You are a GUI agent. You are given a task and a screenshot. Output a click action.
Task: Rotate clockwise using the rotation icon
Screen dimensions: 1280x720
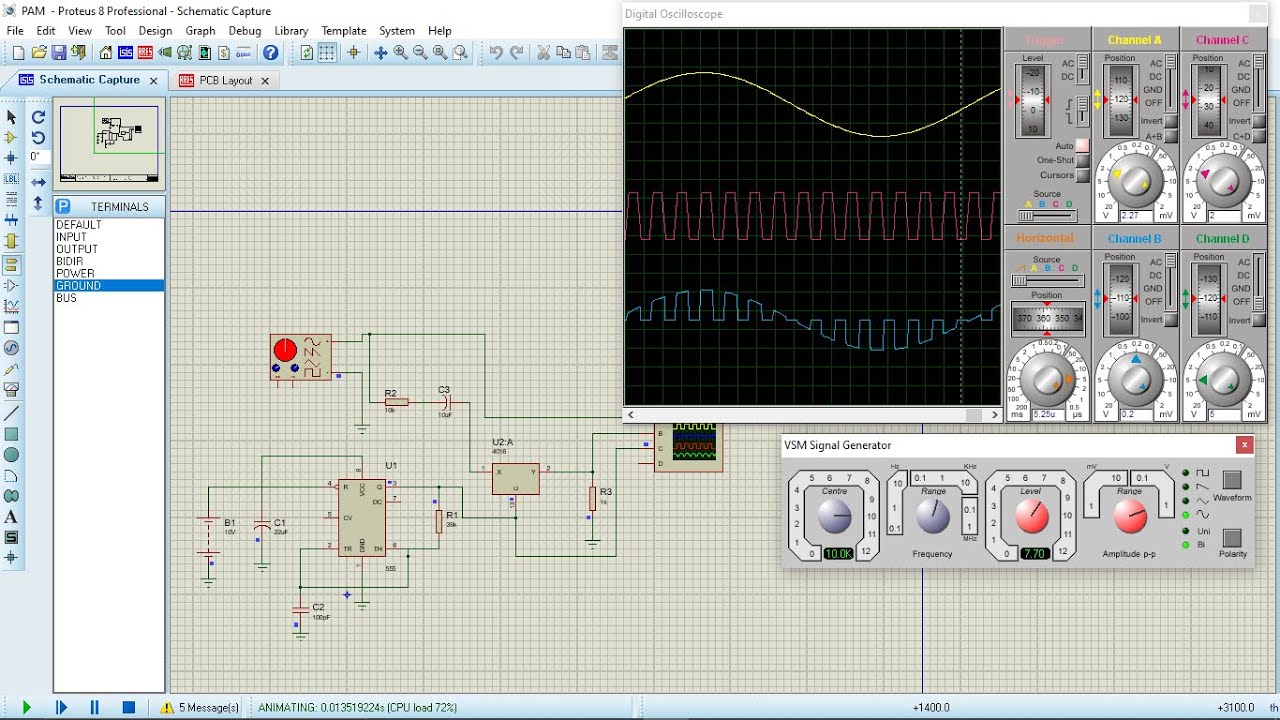click(38, 117)
